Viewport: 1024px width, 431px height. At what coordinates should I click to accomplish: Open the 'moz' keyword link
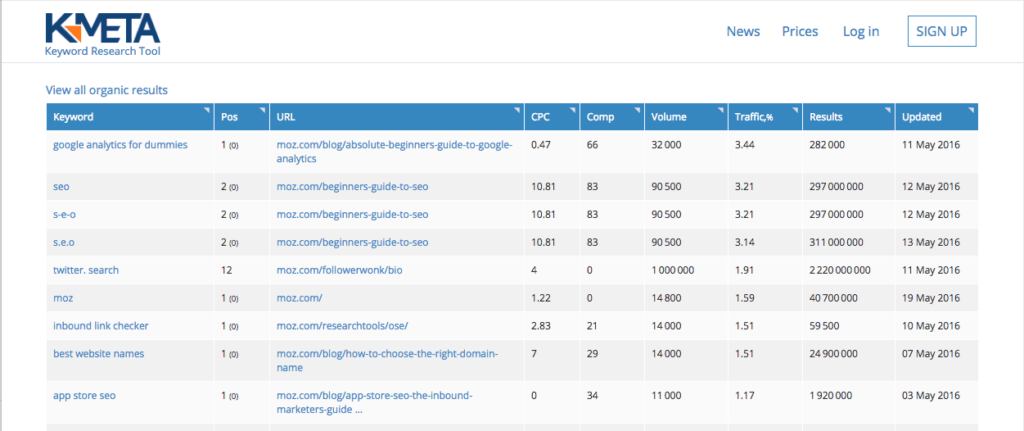pyautogui.click(x=63, y=298)
